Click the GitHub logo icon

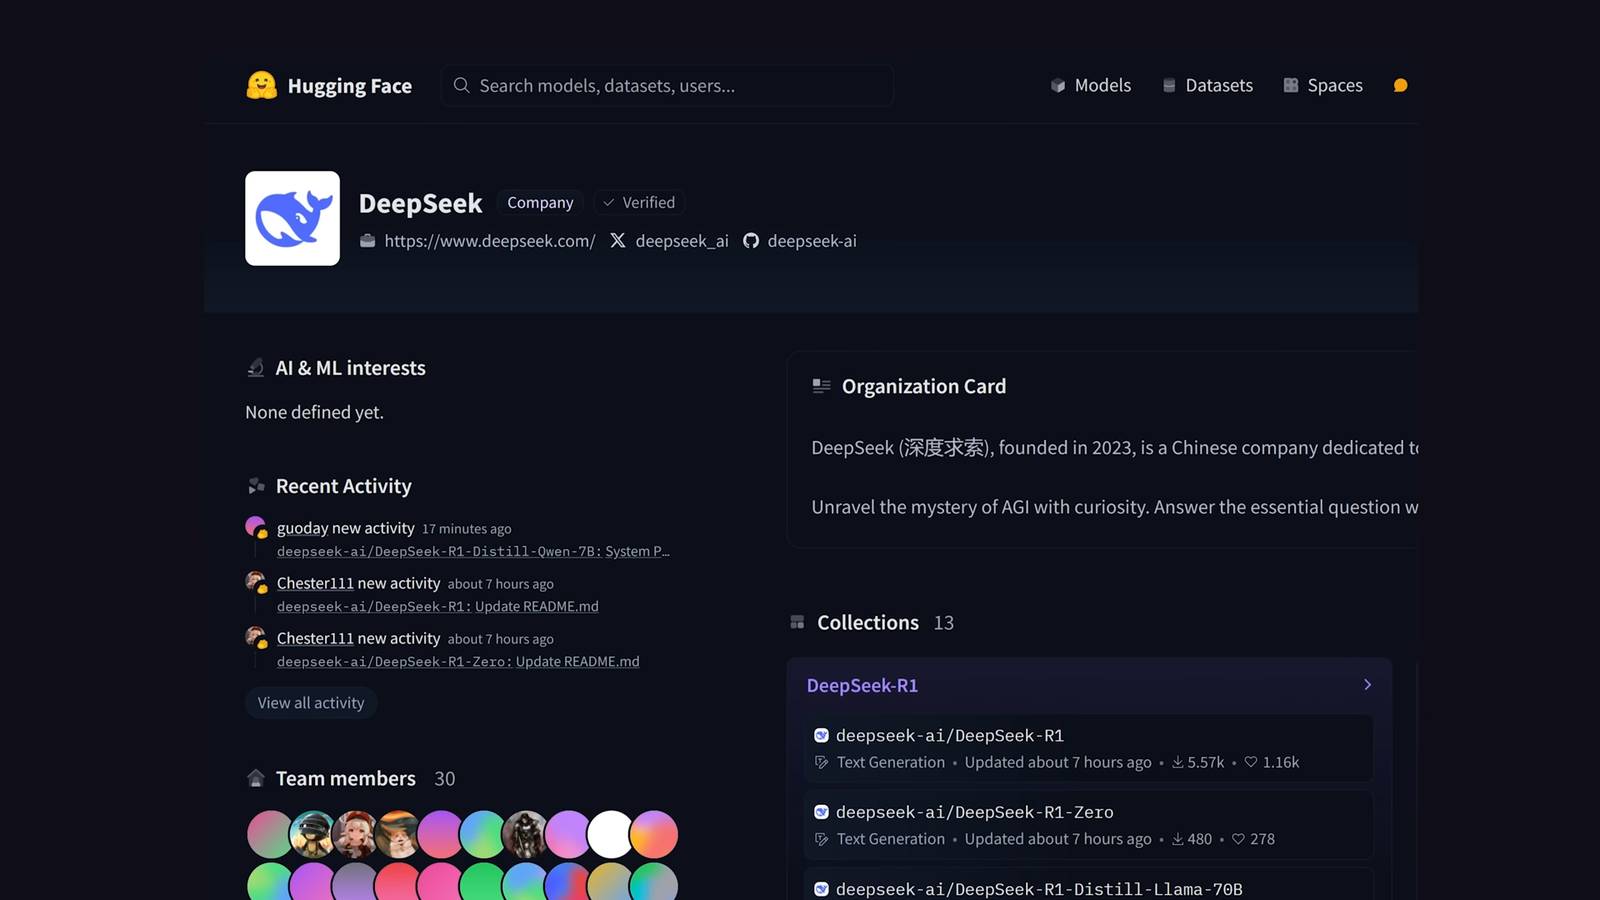point(751,241)
